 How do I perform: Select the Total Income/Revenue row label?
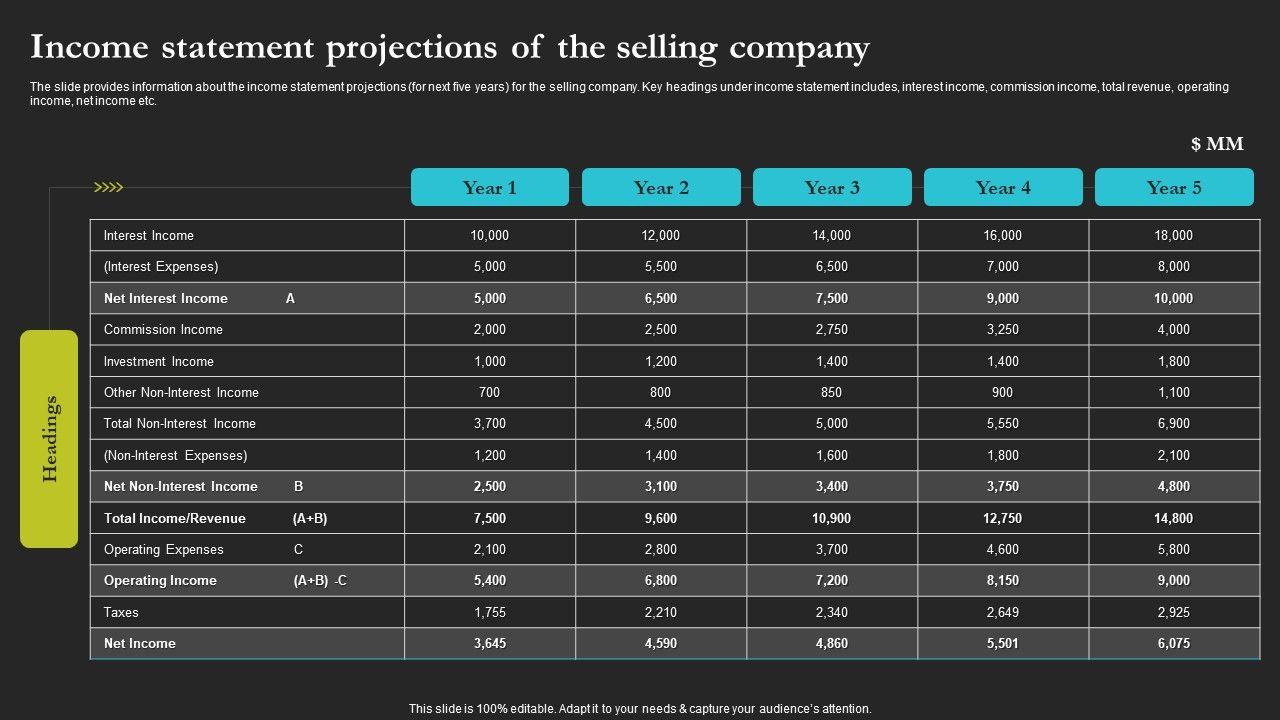point(175,518)
